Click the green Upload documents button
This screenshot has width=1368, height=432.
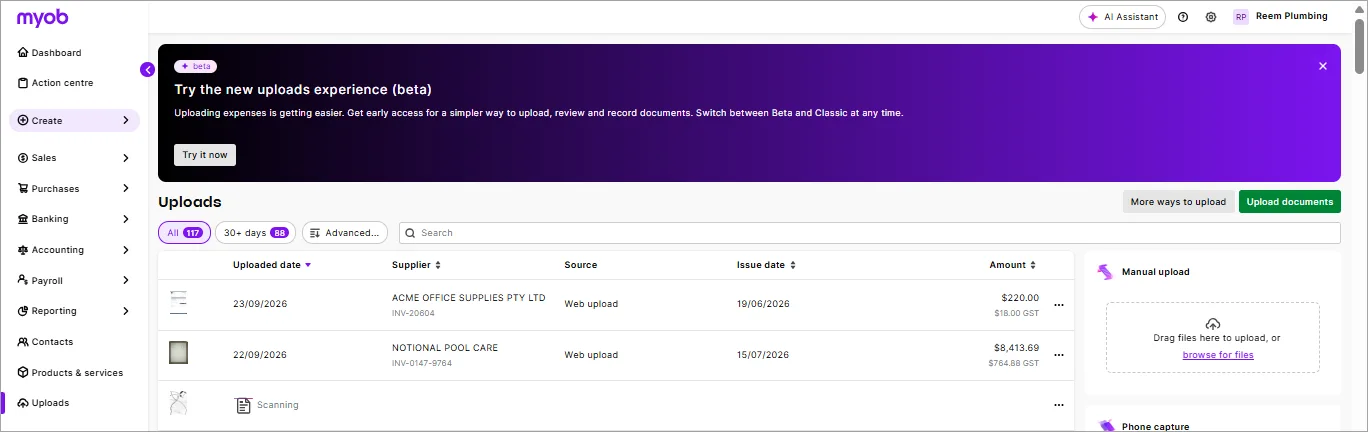[1290, 201]
